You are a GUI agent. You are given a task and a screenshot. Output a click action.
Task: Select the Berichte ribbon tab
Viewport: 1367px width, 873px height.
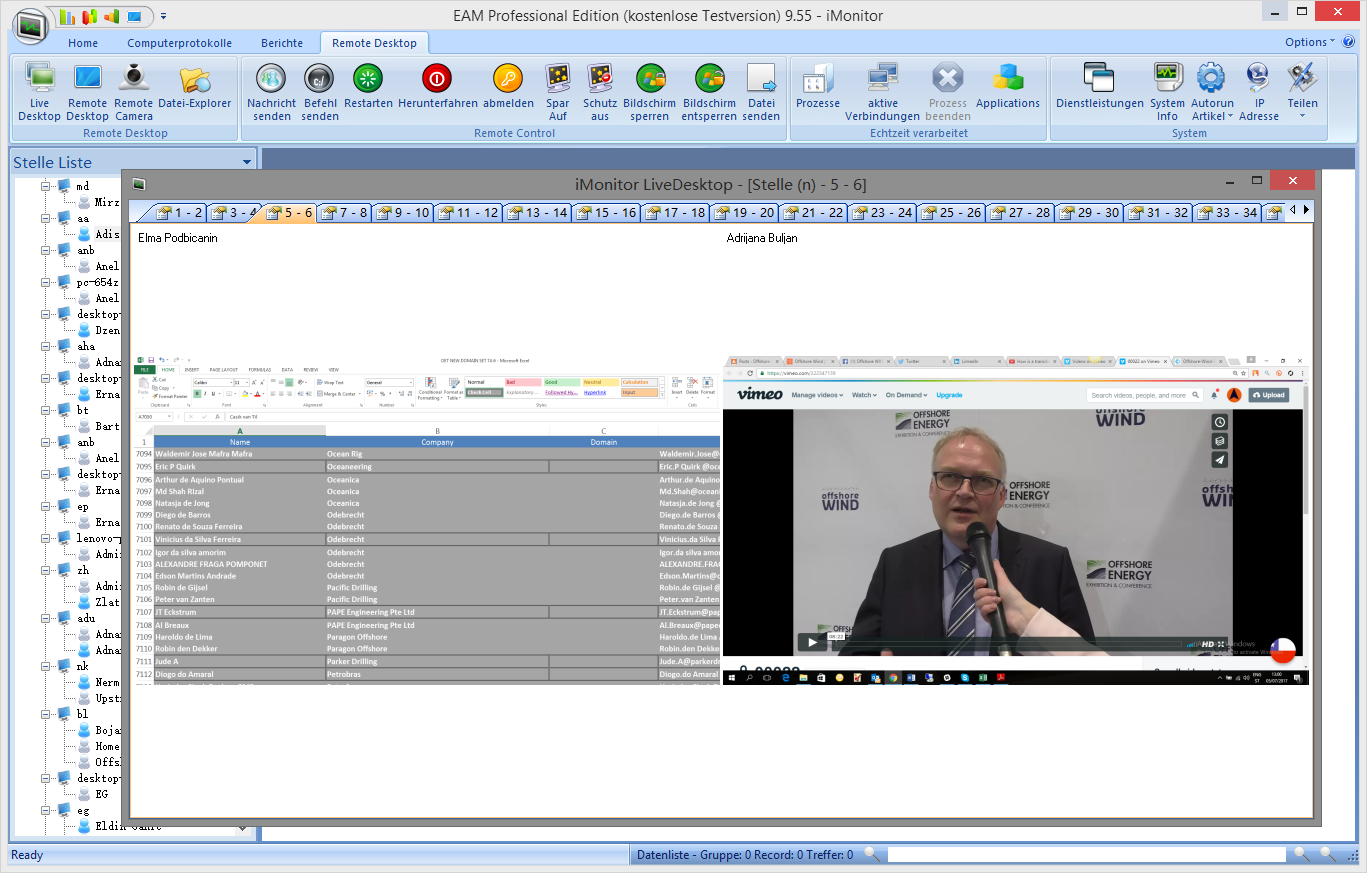point(282,43)
